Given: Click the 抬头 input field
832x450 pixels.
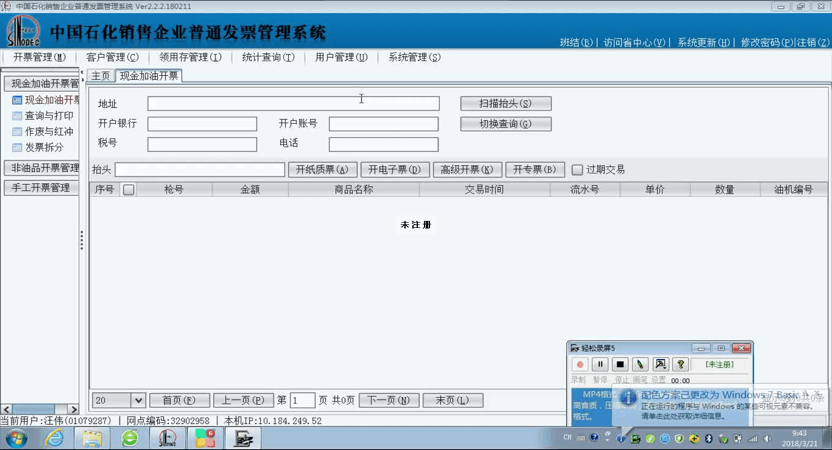Looking at the screenshot, I should click(x=200, y=170).
